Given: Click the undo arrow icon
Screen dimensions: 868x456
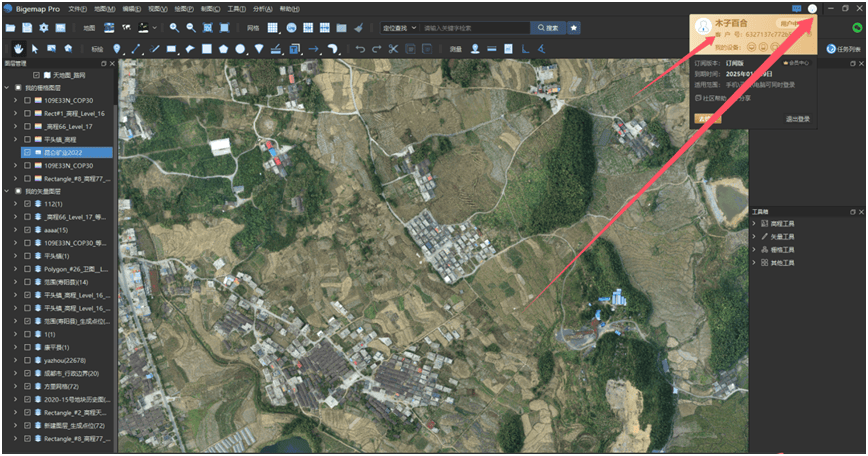Looking at the screenshot, I should 360,49.
